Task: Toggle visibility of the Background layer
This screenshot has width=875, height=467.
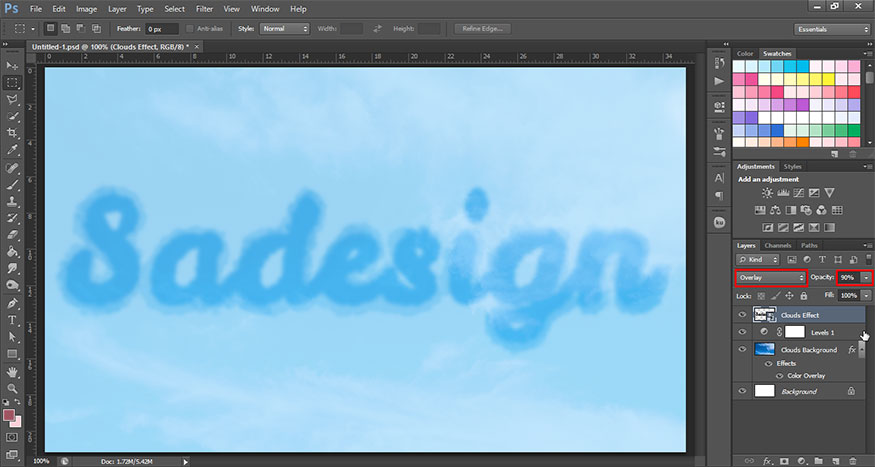Action: pos(742,391)
